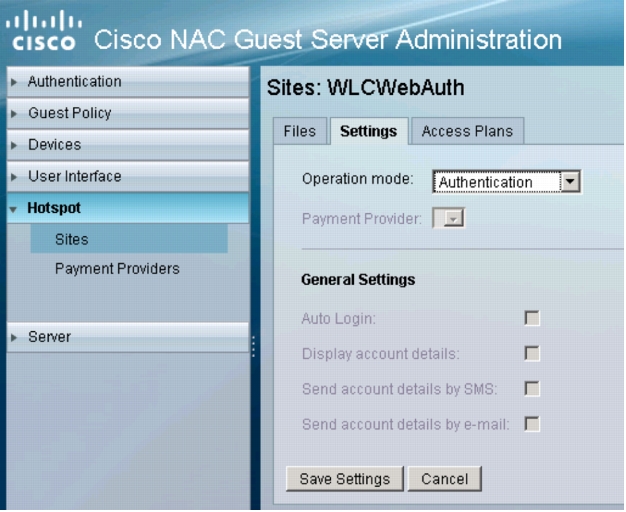
Task: Open the Guest Policy sidebar menu
Action: pos(128,113)
